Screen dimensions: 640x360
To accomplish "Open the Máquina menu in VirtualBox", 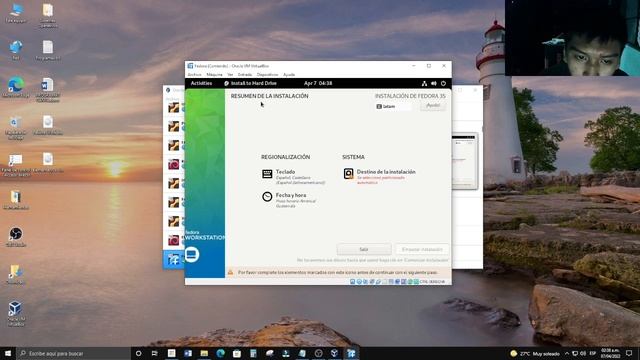I will (x=214, y=75).
